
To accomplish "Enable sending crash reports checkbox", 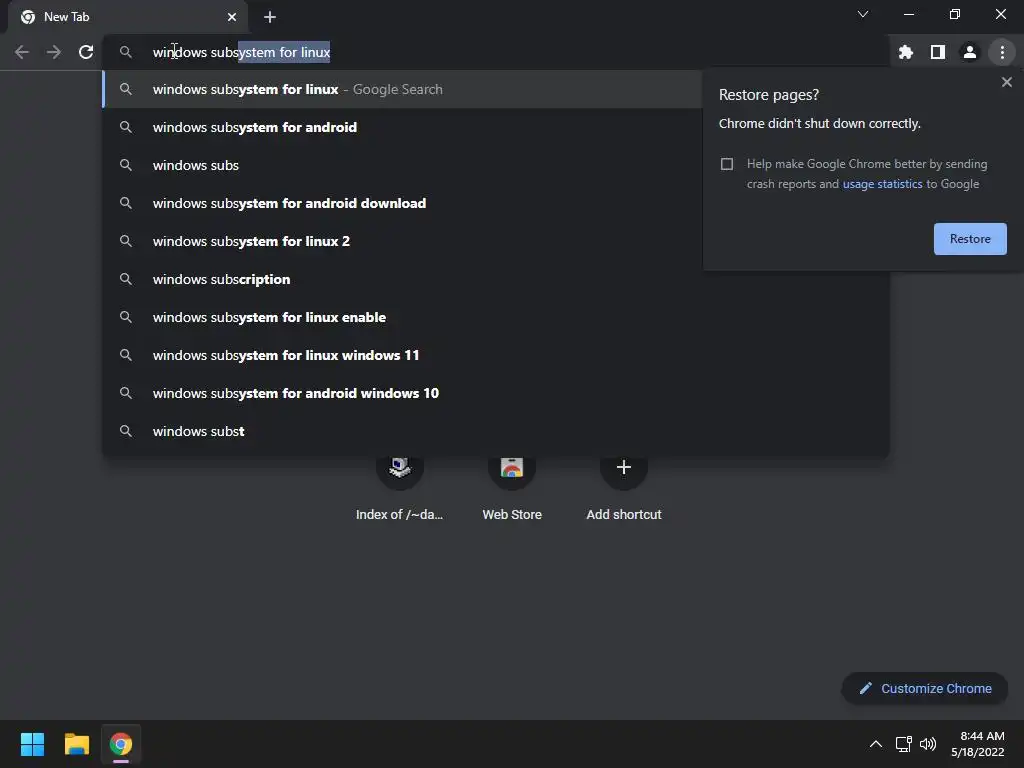I will (x=727, y=164).
